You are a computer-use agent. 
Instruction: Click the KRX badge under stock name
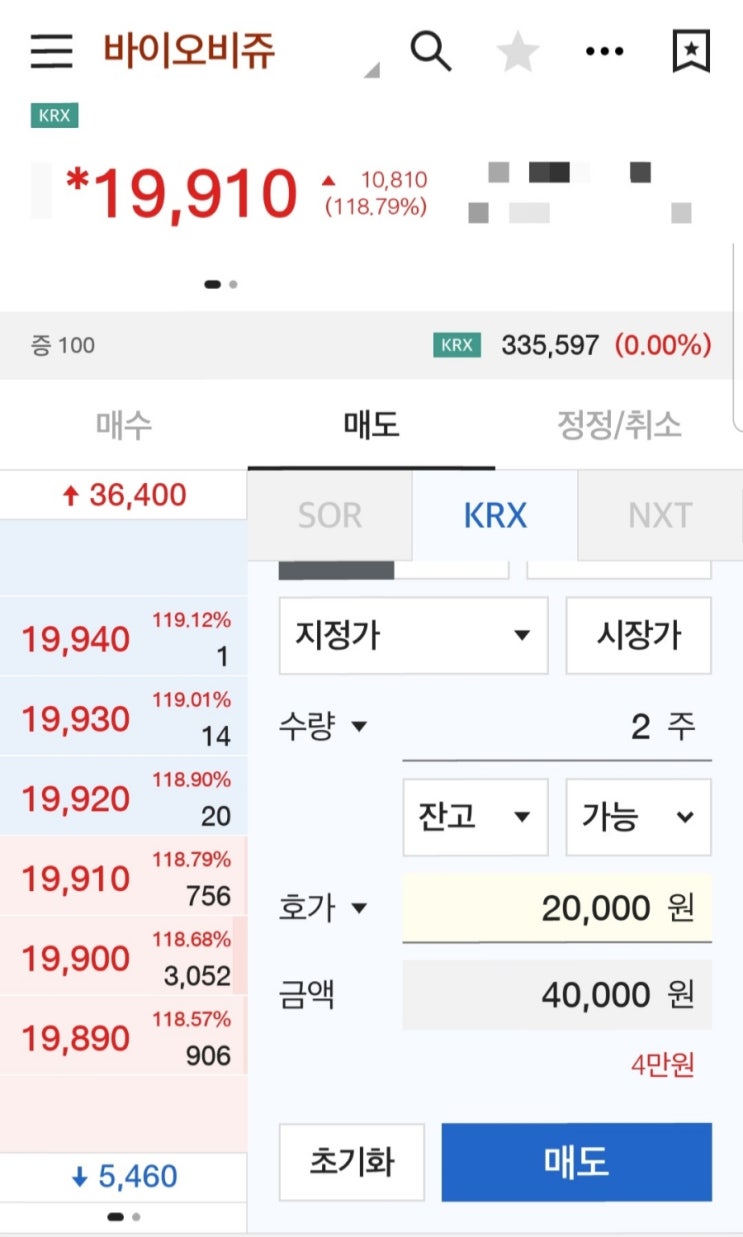pyautogui.click(x=54, y=115)
